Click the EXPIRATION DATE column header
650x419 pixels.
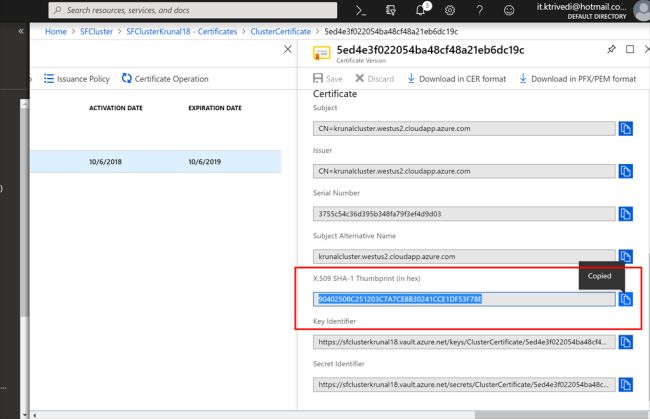[x=215, y=108]
